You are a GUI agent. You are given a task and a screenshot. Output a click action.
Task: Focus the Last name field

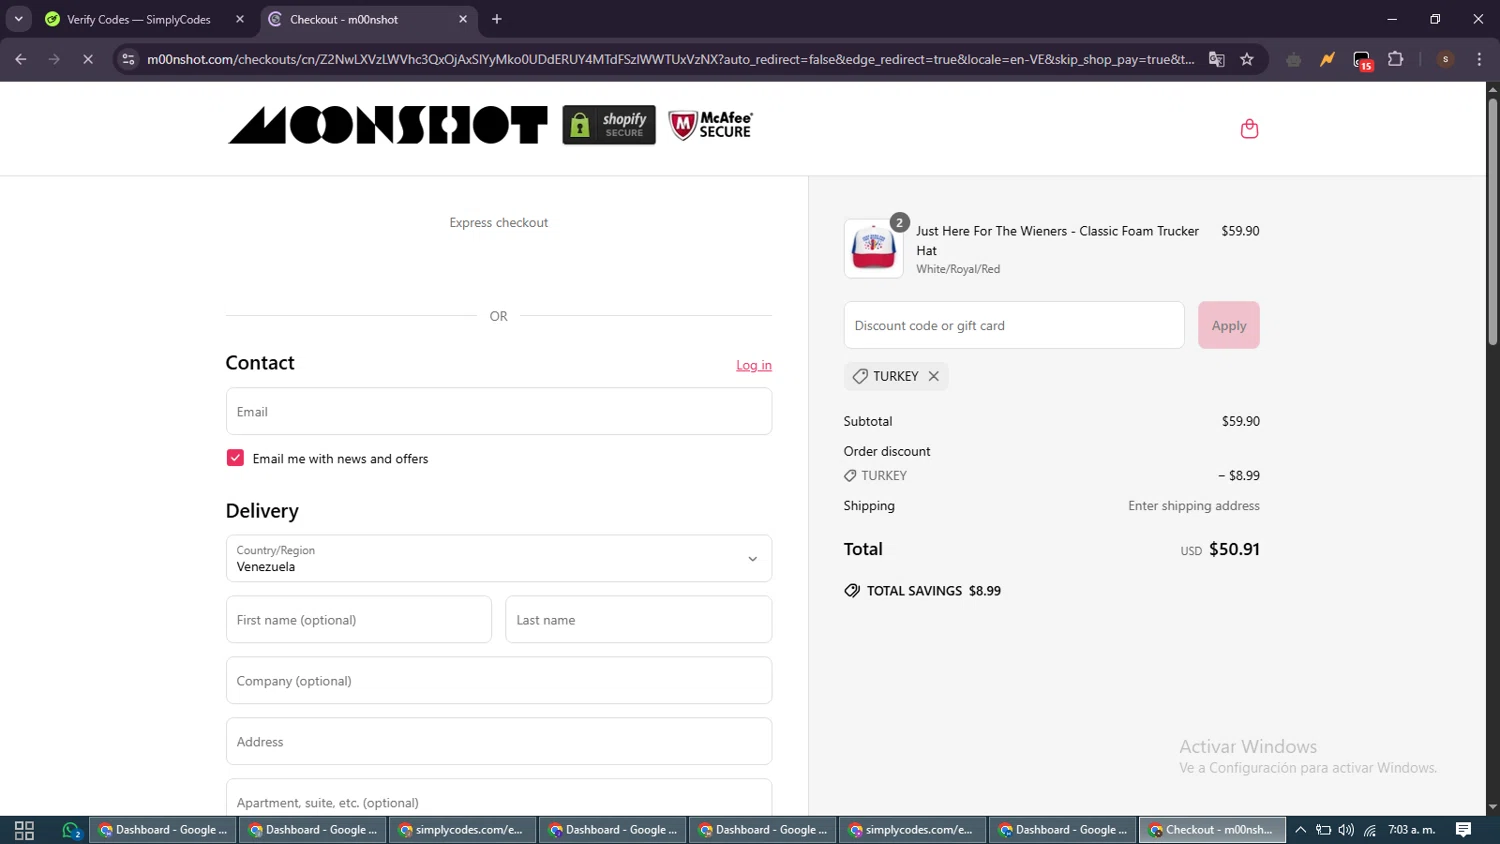point(639,619)
